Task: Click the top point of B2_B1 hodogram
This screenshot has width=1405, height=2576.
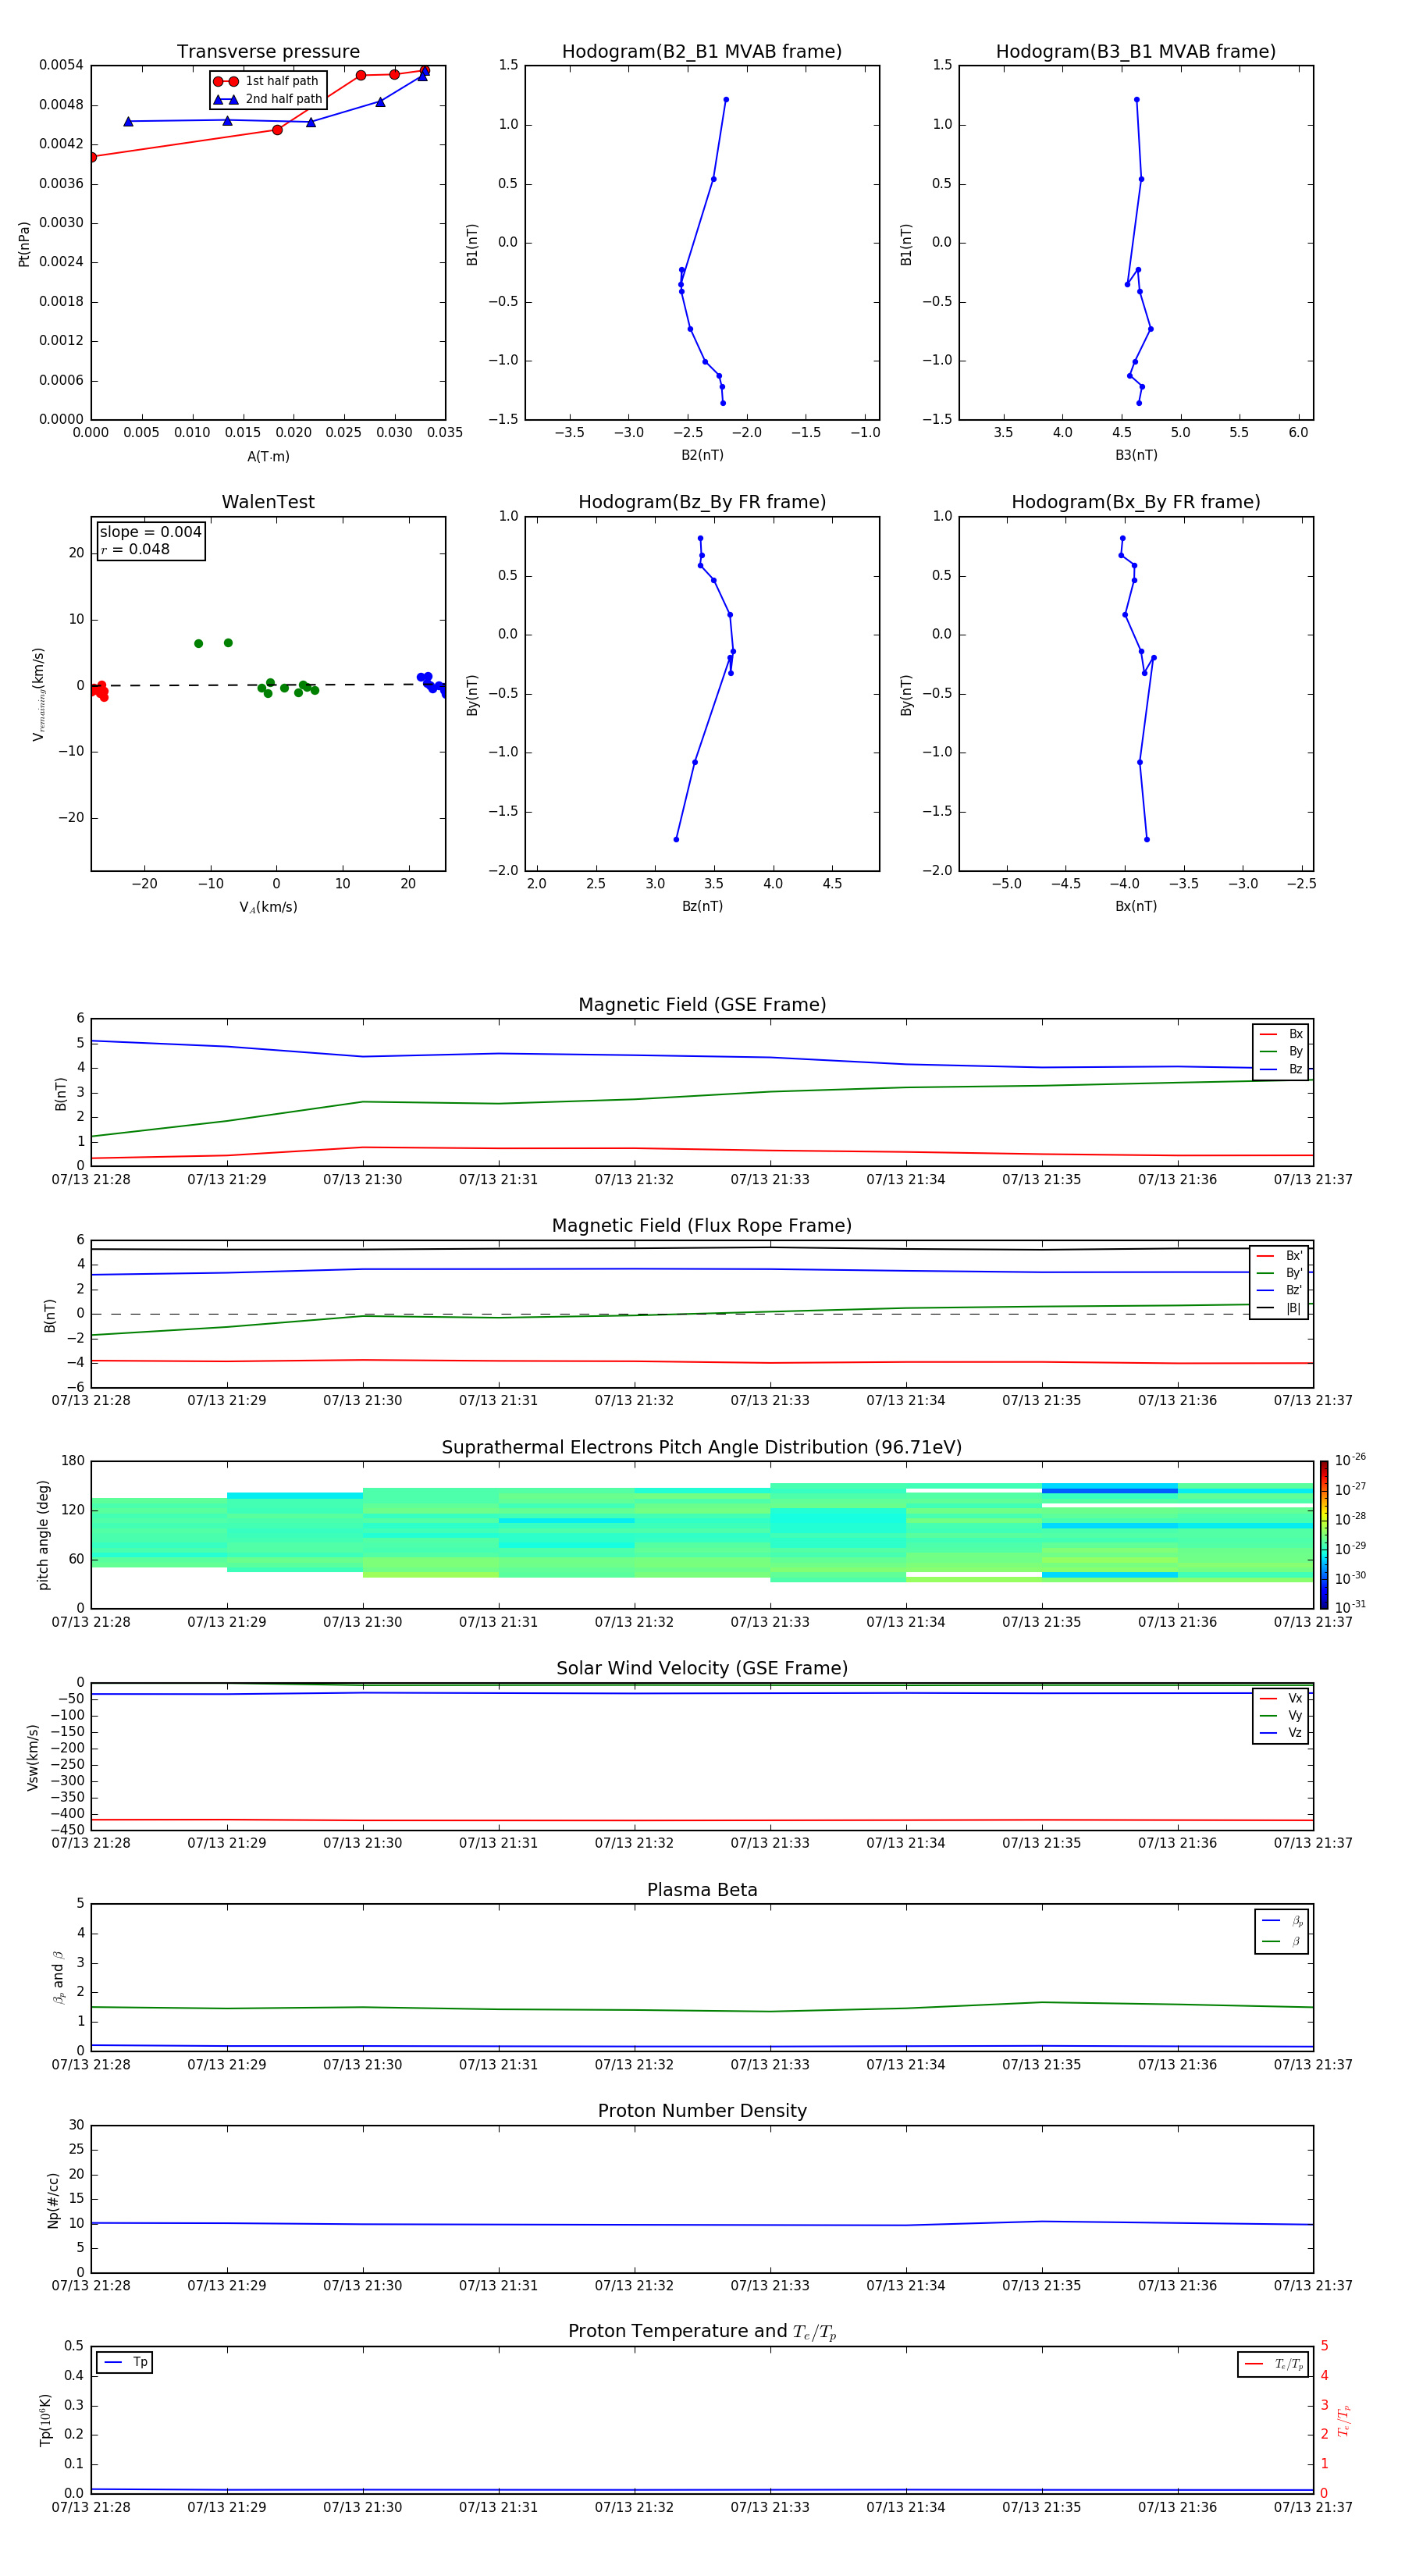Action: 726,100
